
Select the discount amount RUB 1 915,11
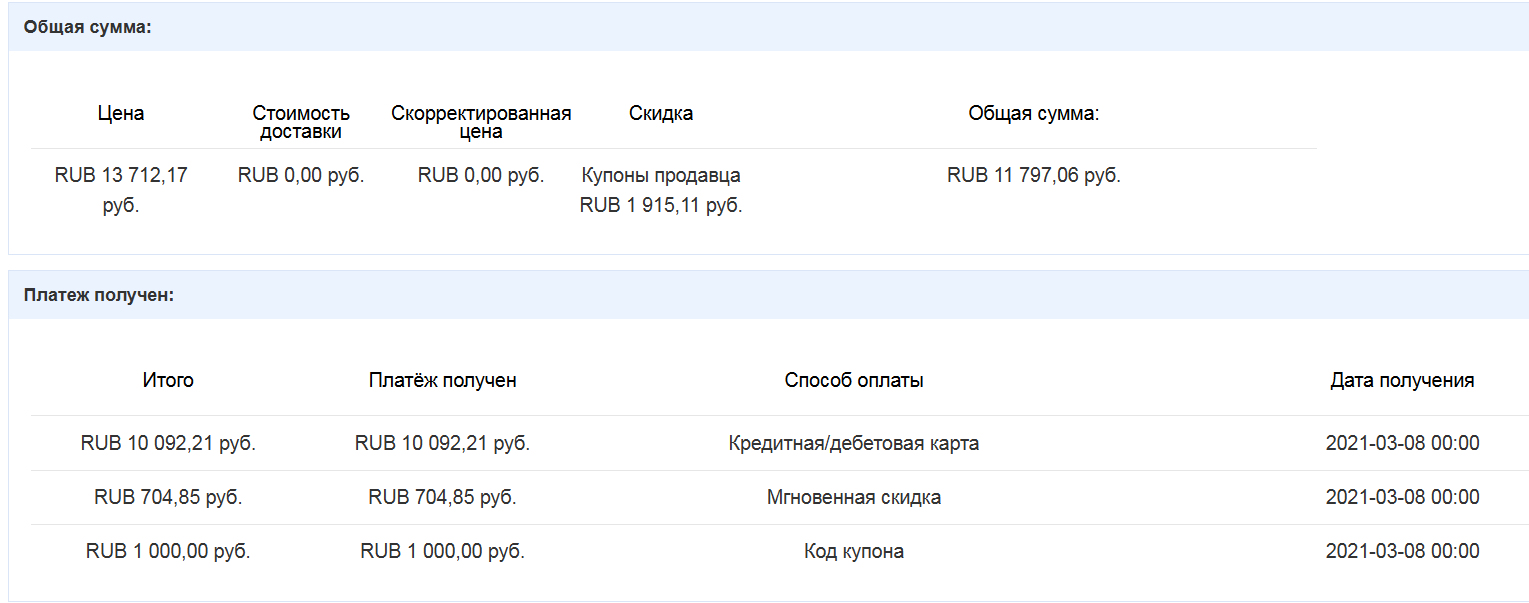[x=661, y=206]
